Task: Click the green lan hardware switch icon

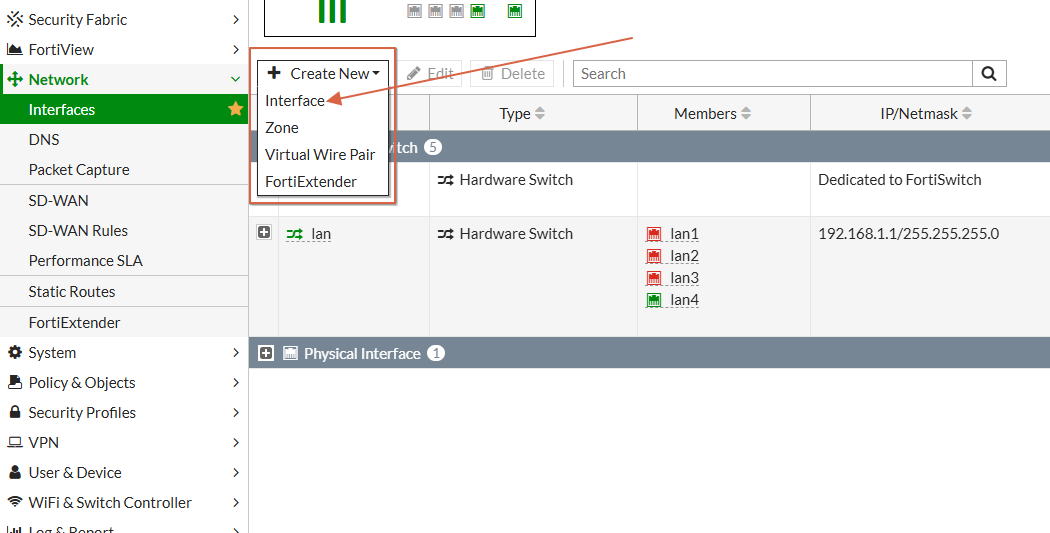Action: [295, 234]
